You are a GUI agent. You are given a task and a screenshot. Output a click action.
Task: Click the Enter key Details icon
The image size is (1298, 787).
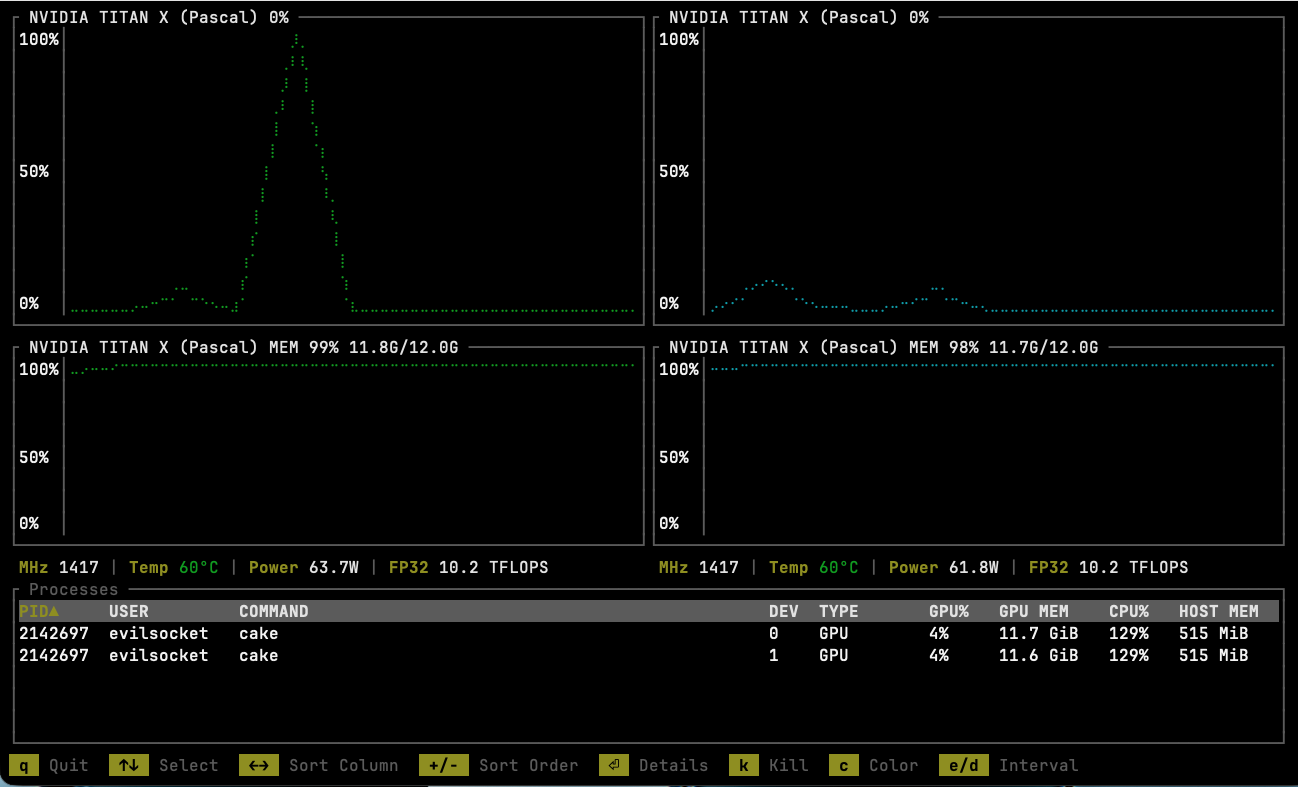613,765
